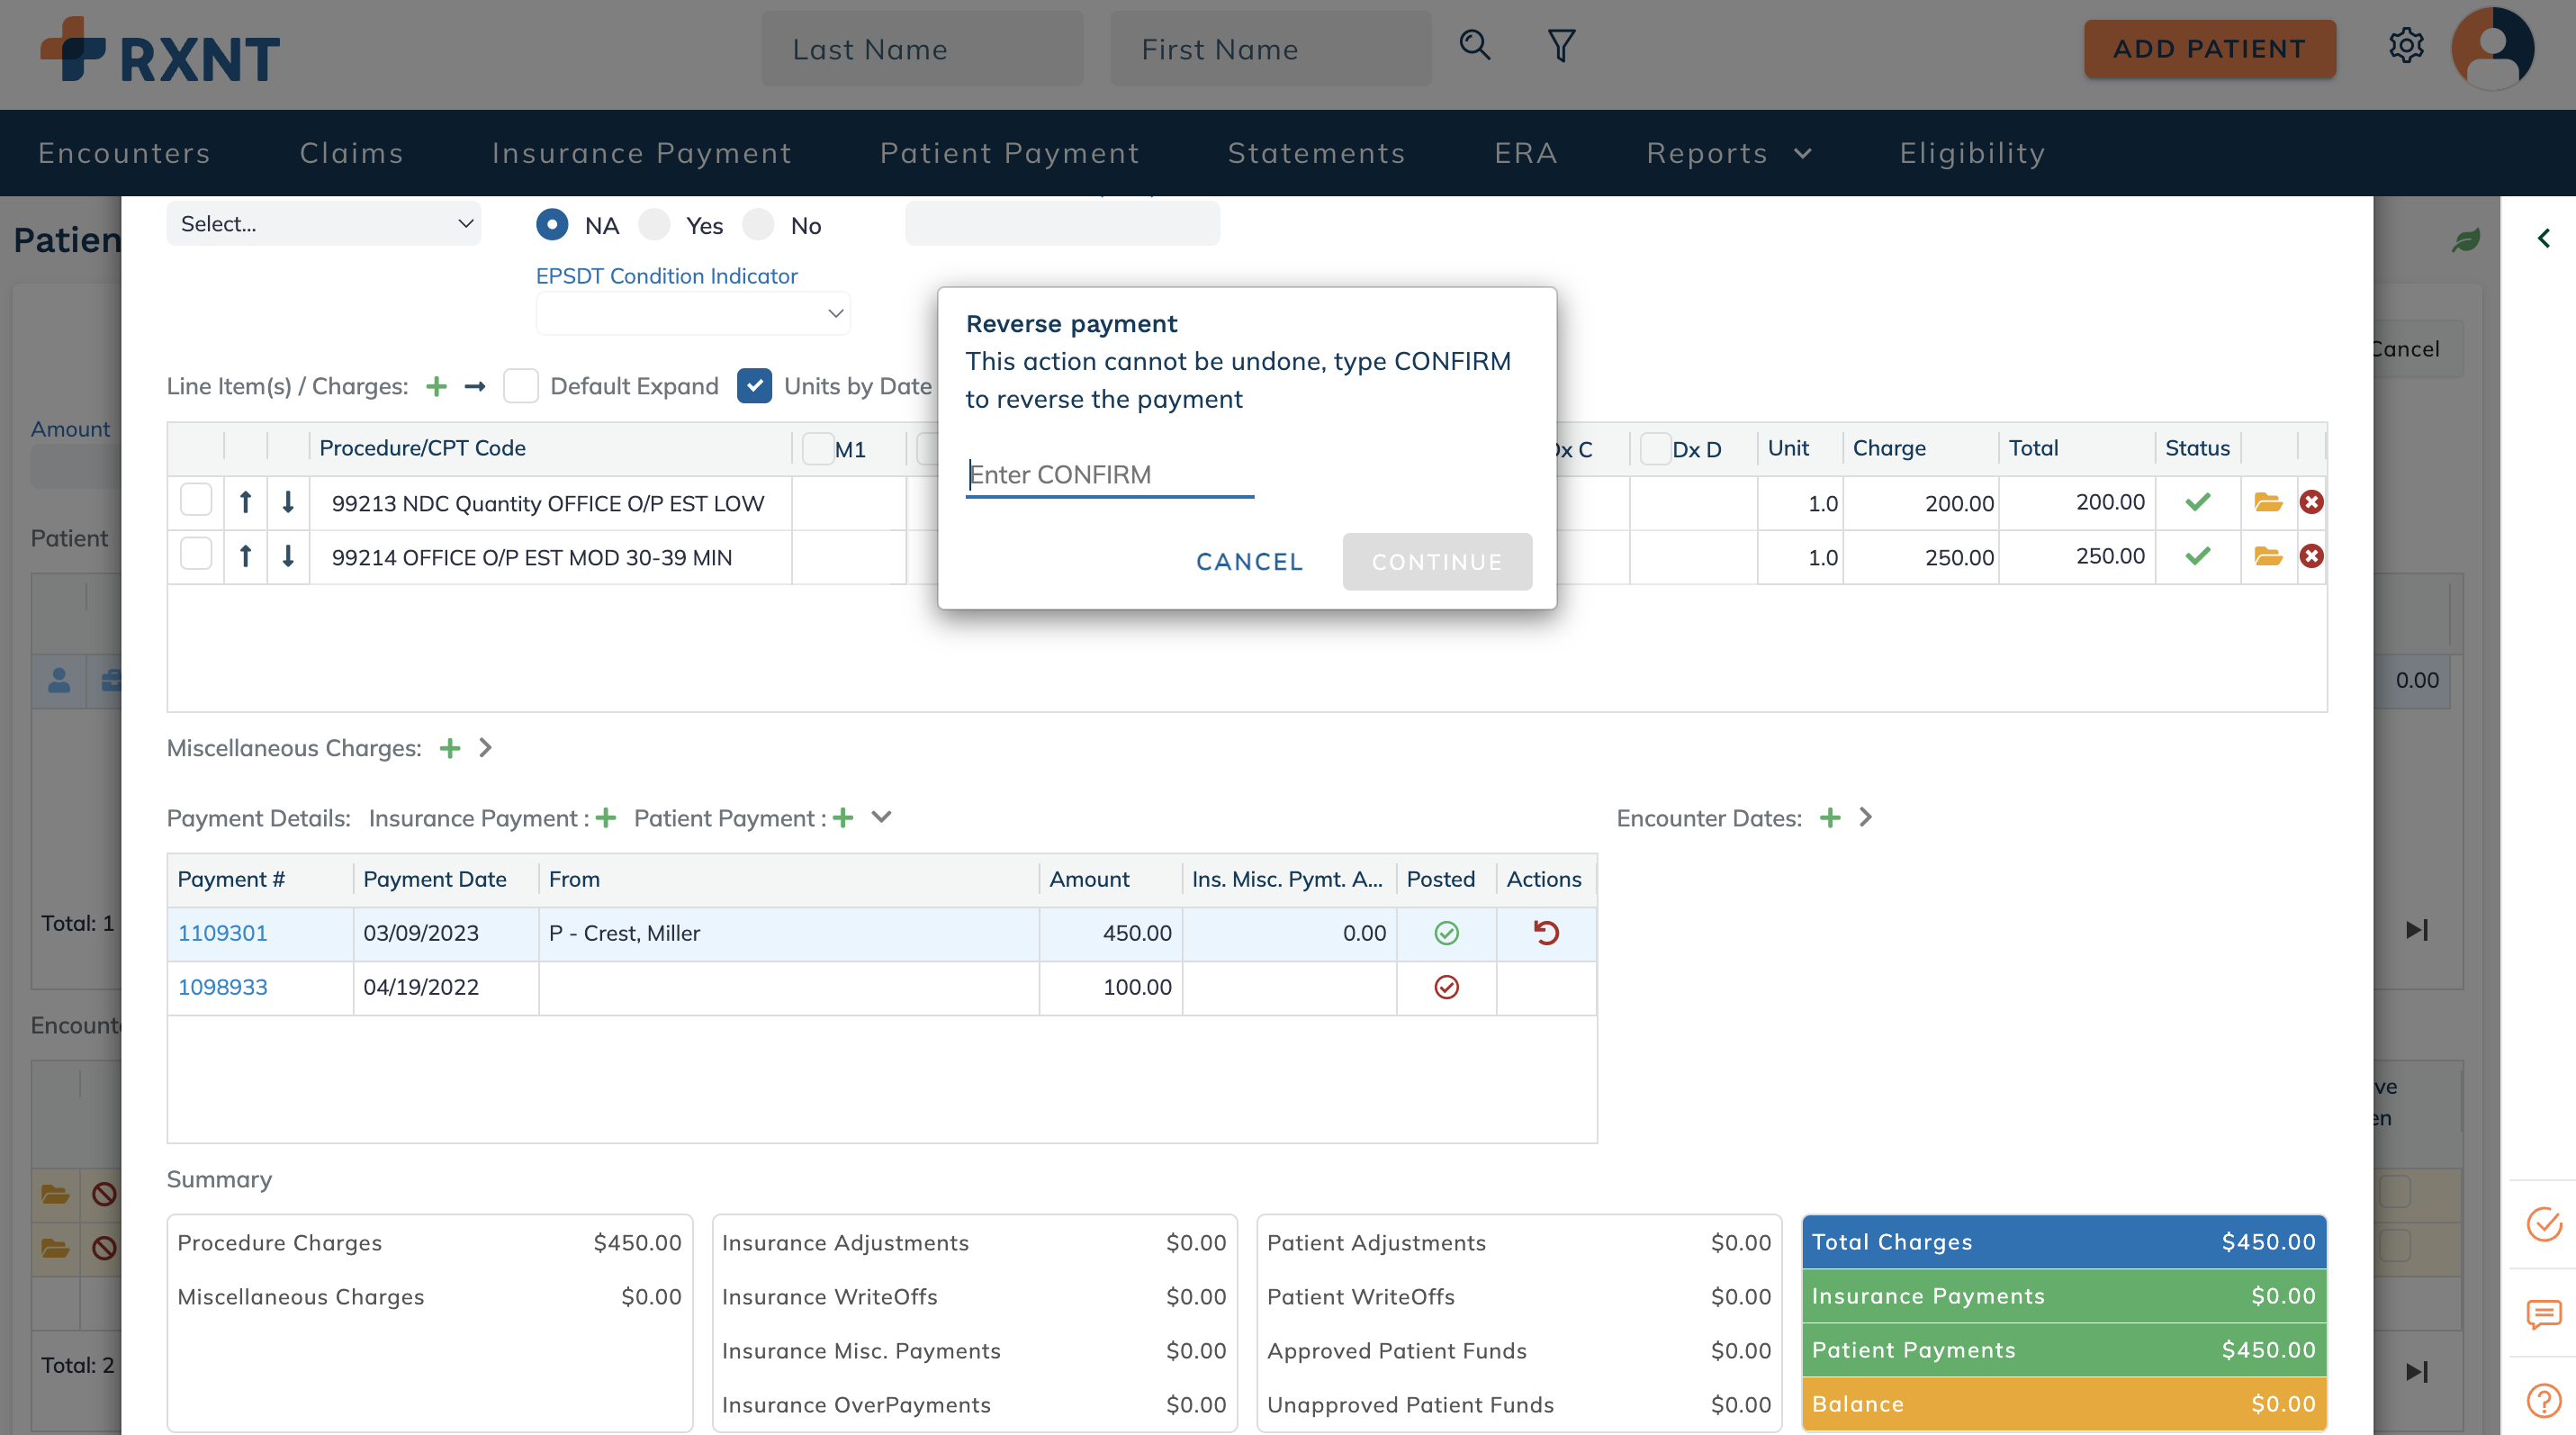This screenshot has width=2576, height=1435.
Task: Click CONTINUE in Reverse payment dialog
Action: point(1437,562)
